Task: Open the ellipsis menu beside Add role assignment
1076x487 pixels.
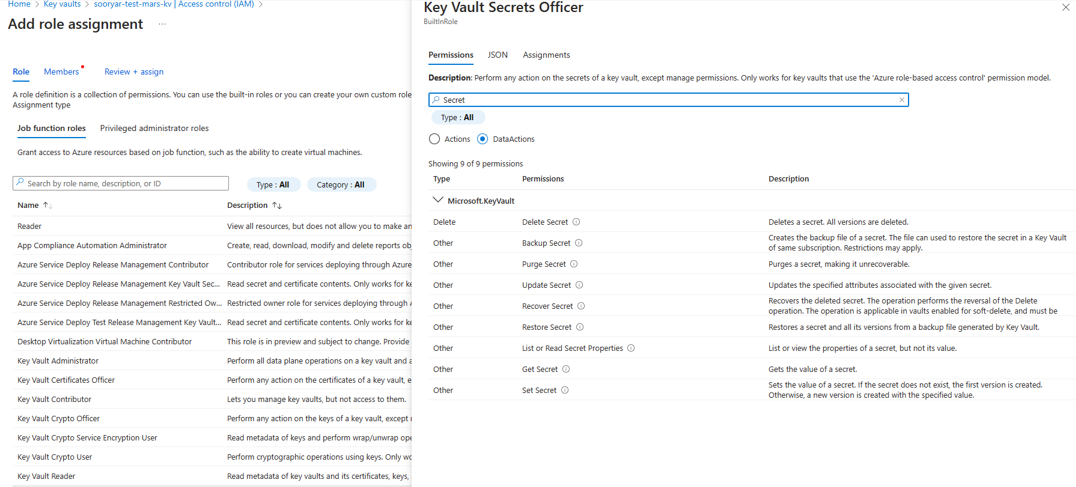Action: (162, 24)
